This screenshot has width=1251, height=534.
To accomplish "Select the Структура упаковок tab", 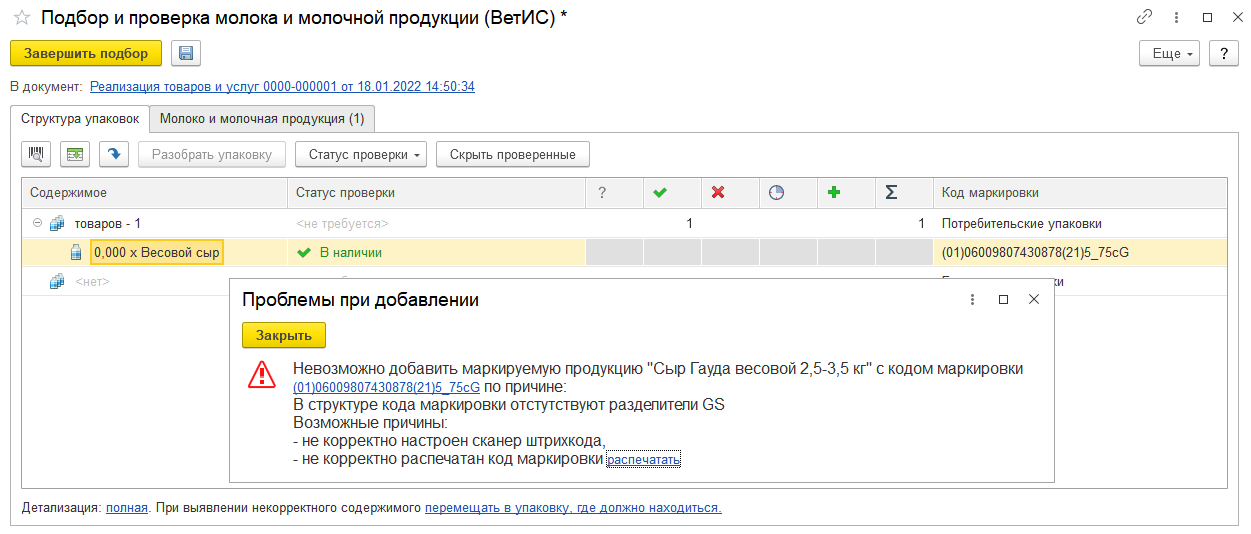I will tap(80, 118).
